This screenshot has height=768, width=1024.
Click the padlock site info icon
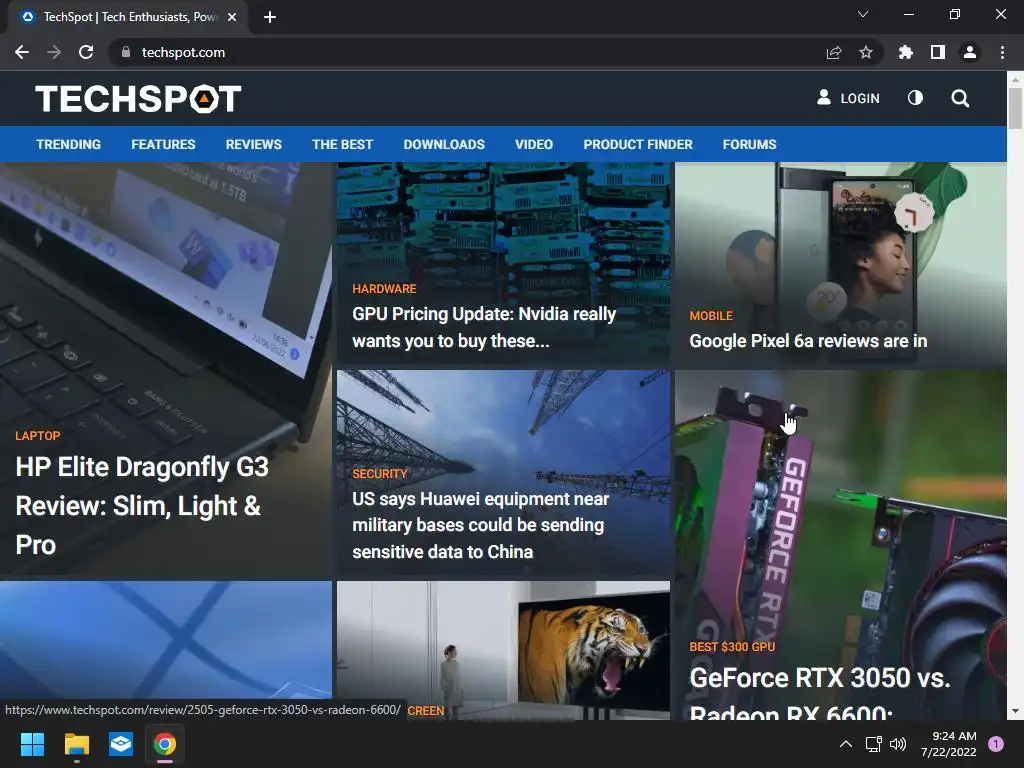[126, 52]
